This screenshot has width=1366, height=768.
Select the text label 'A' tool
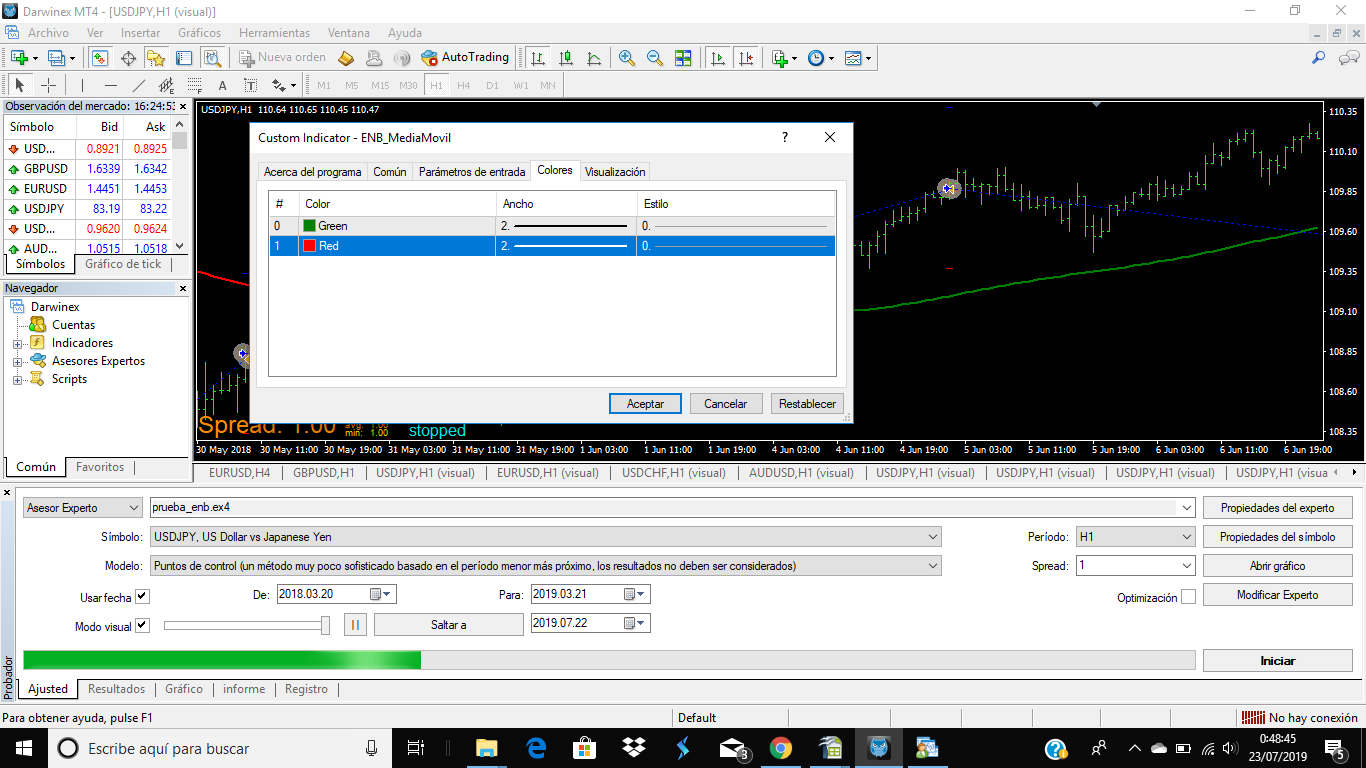click(222, 85)
